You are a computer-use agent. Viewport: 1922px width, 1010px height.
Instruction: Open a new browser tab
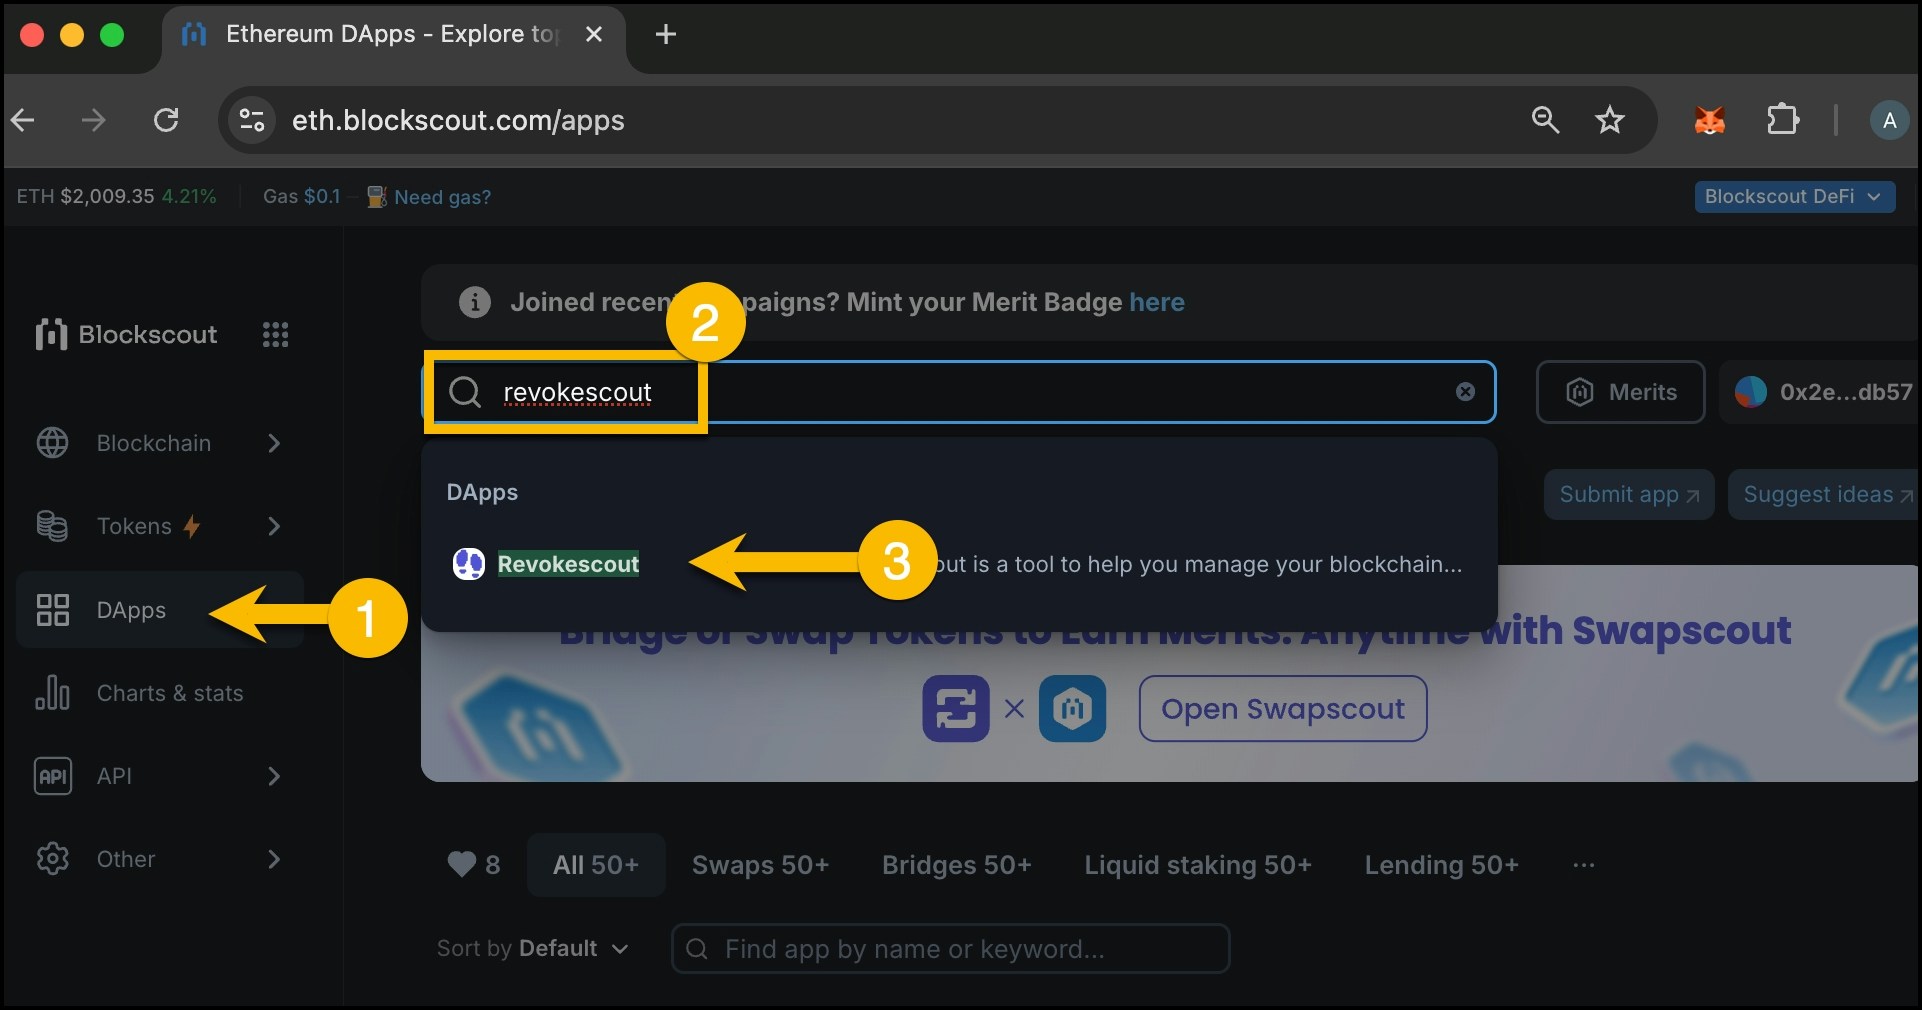pos(666,35)
